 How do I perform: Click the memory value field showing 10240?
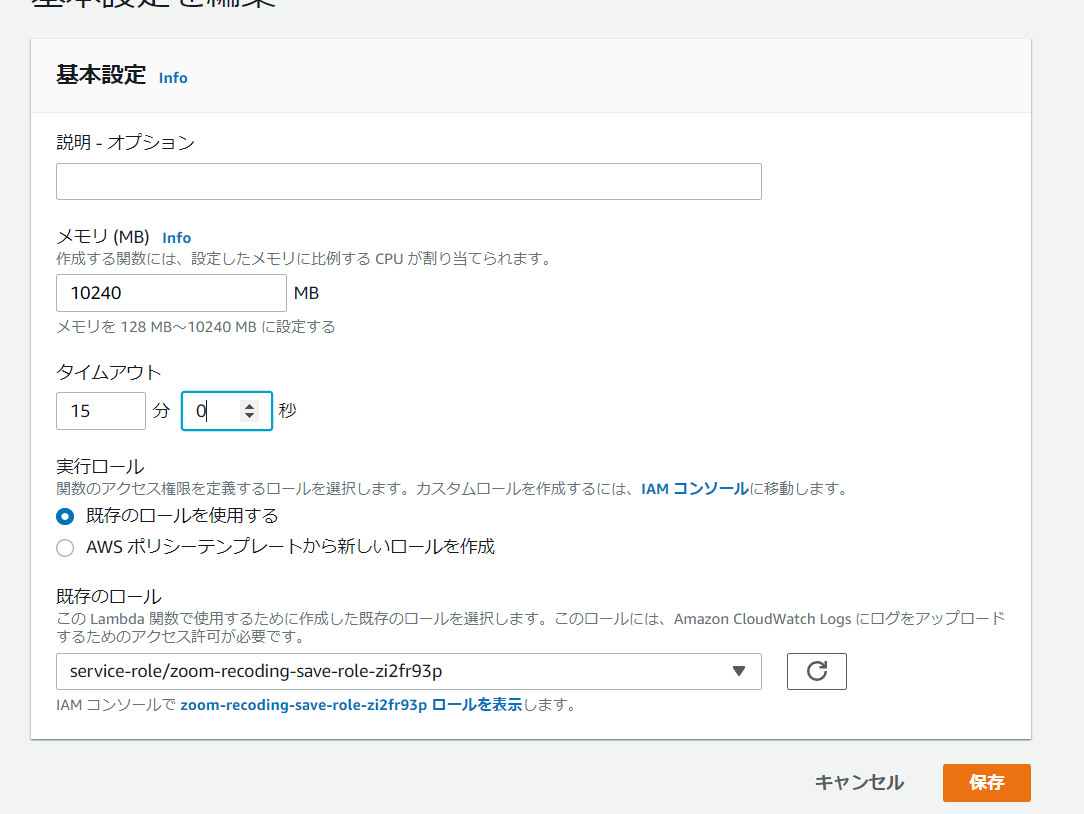pyautogui.click(x=170, y=292)
